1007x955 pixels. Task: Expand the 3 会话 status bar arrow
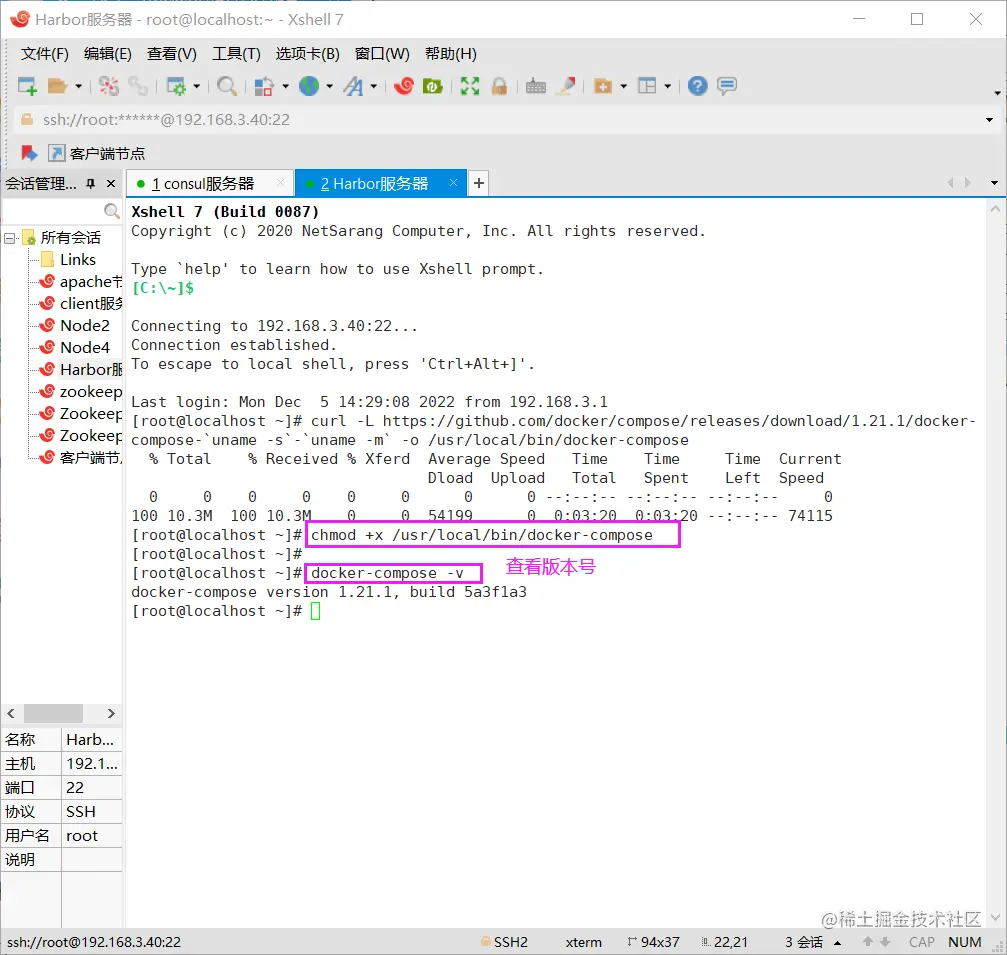[x=837, y=943]
